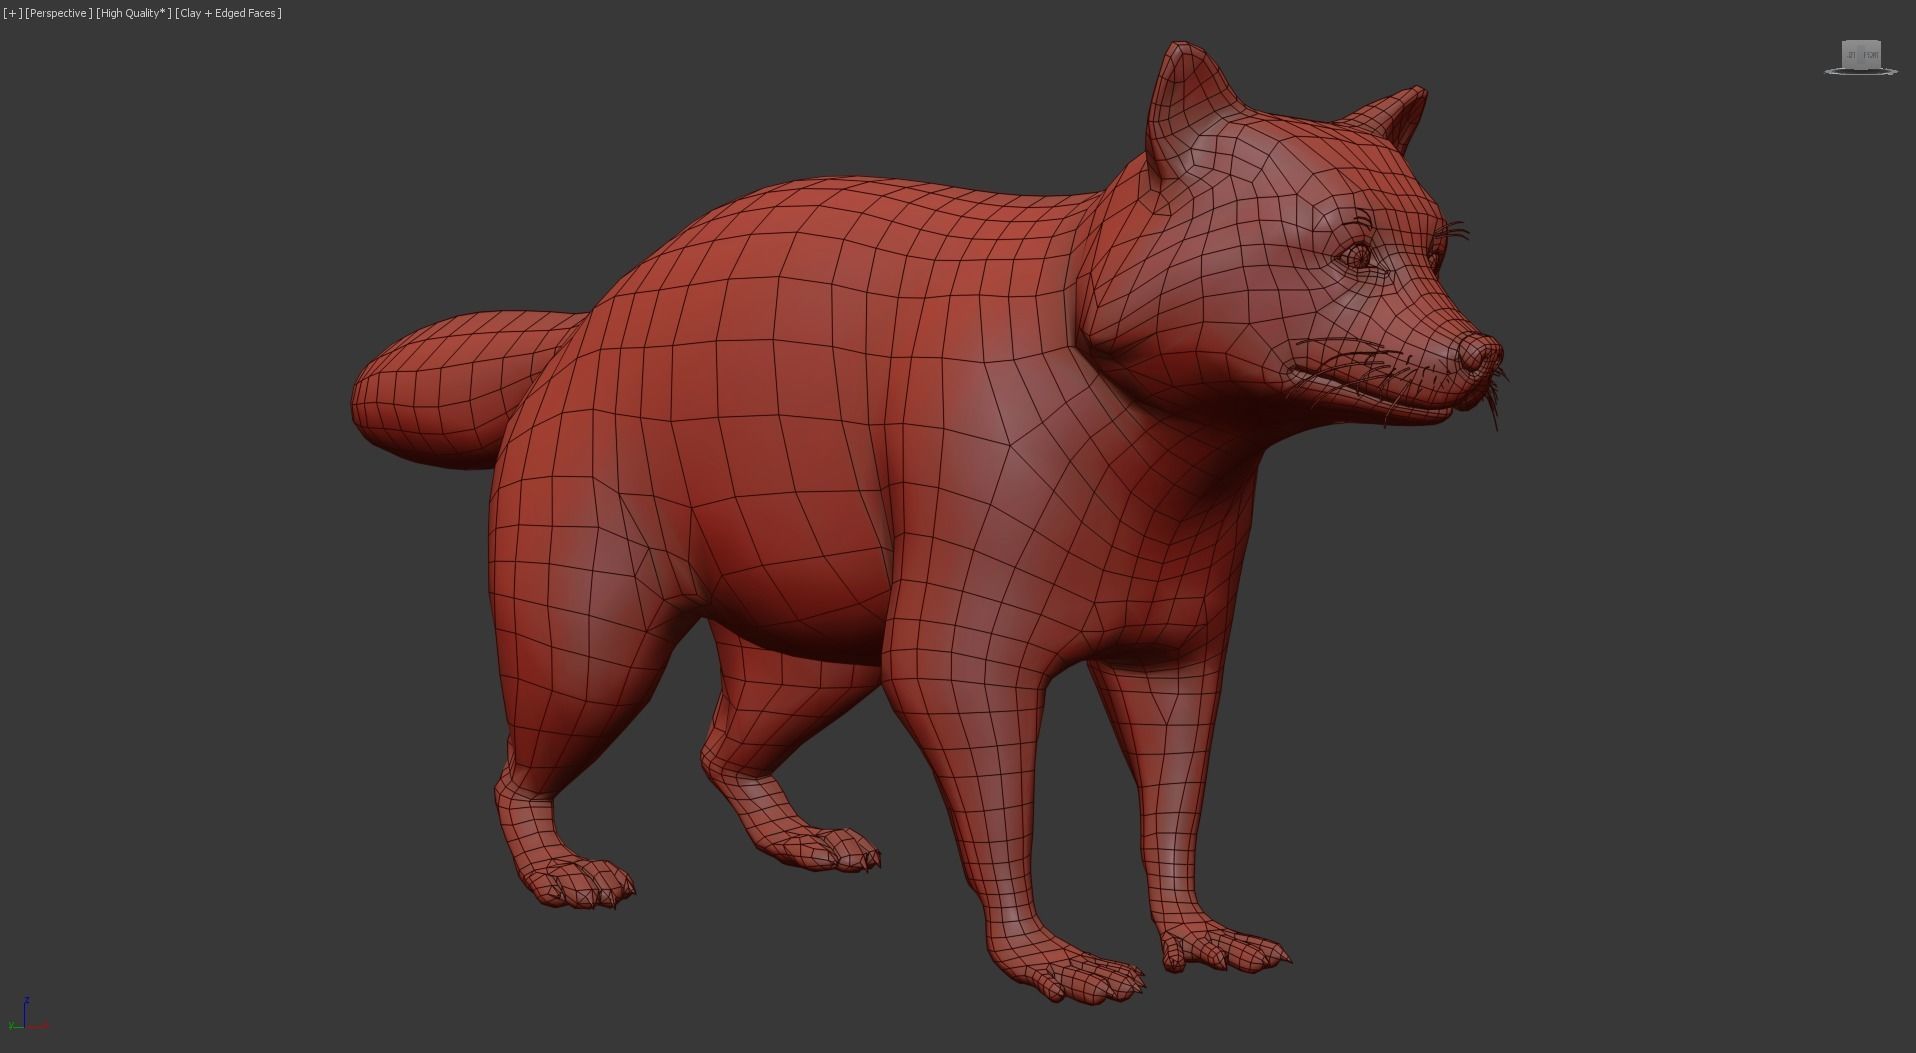Click the ViewCube navigation widget

[1860, 57]
